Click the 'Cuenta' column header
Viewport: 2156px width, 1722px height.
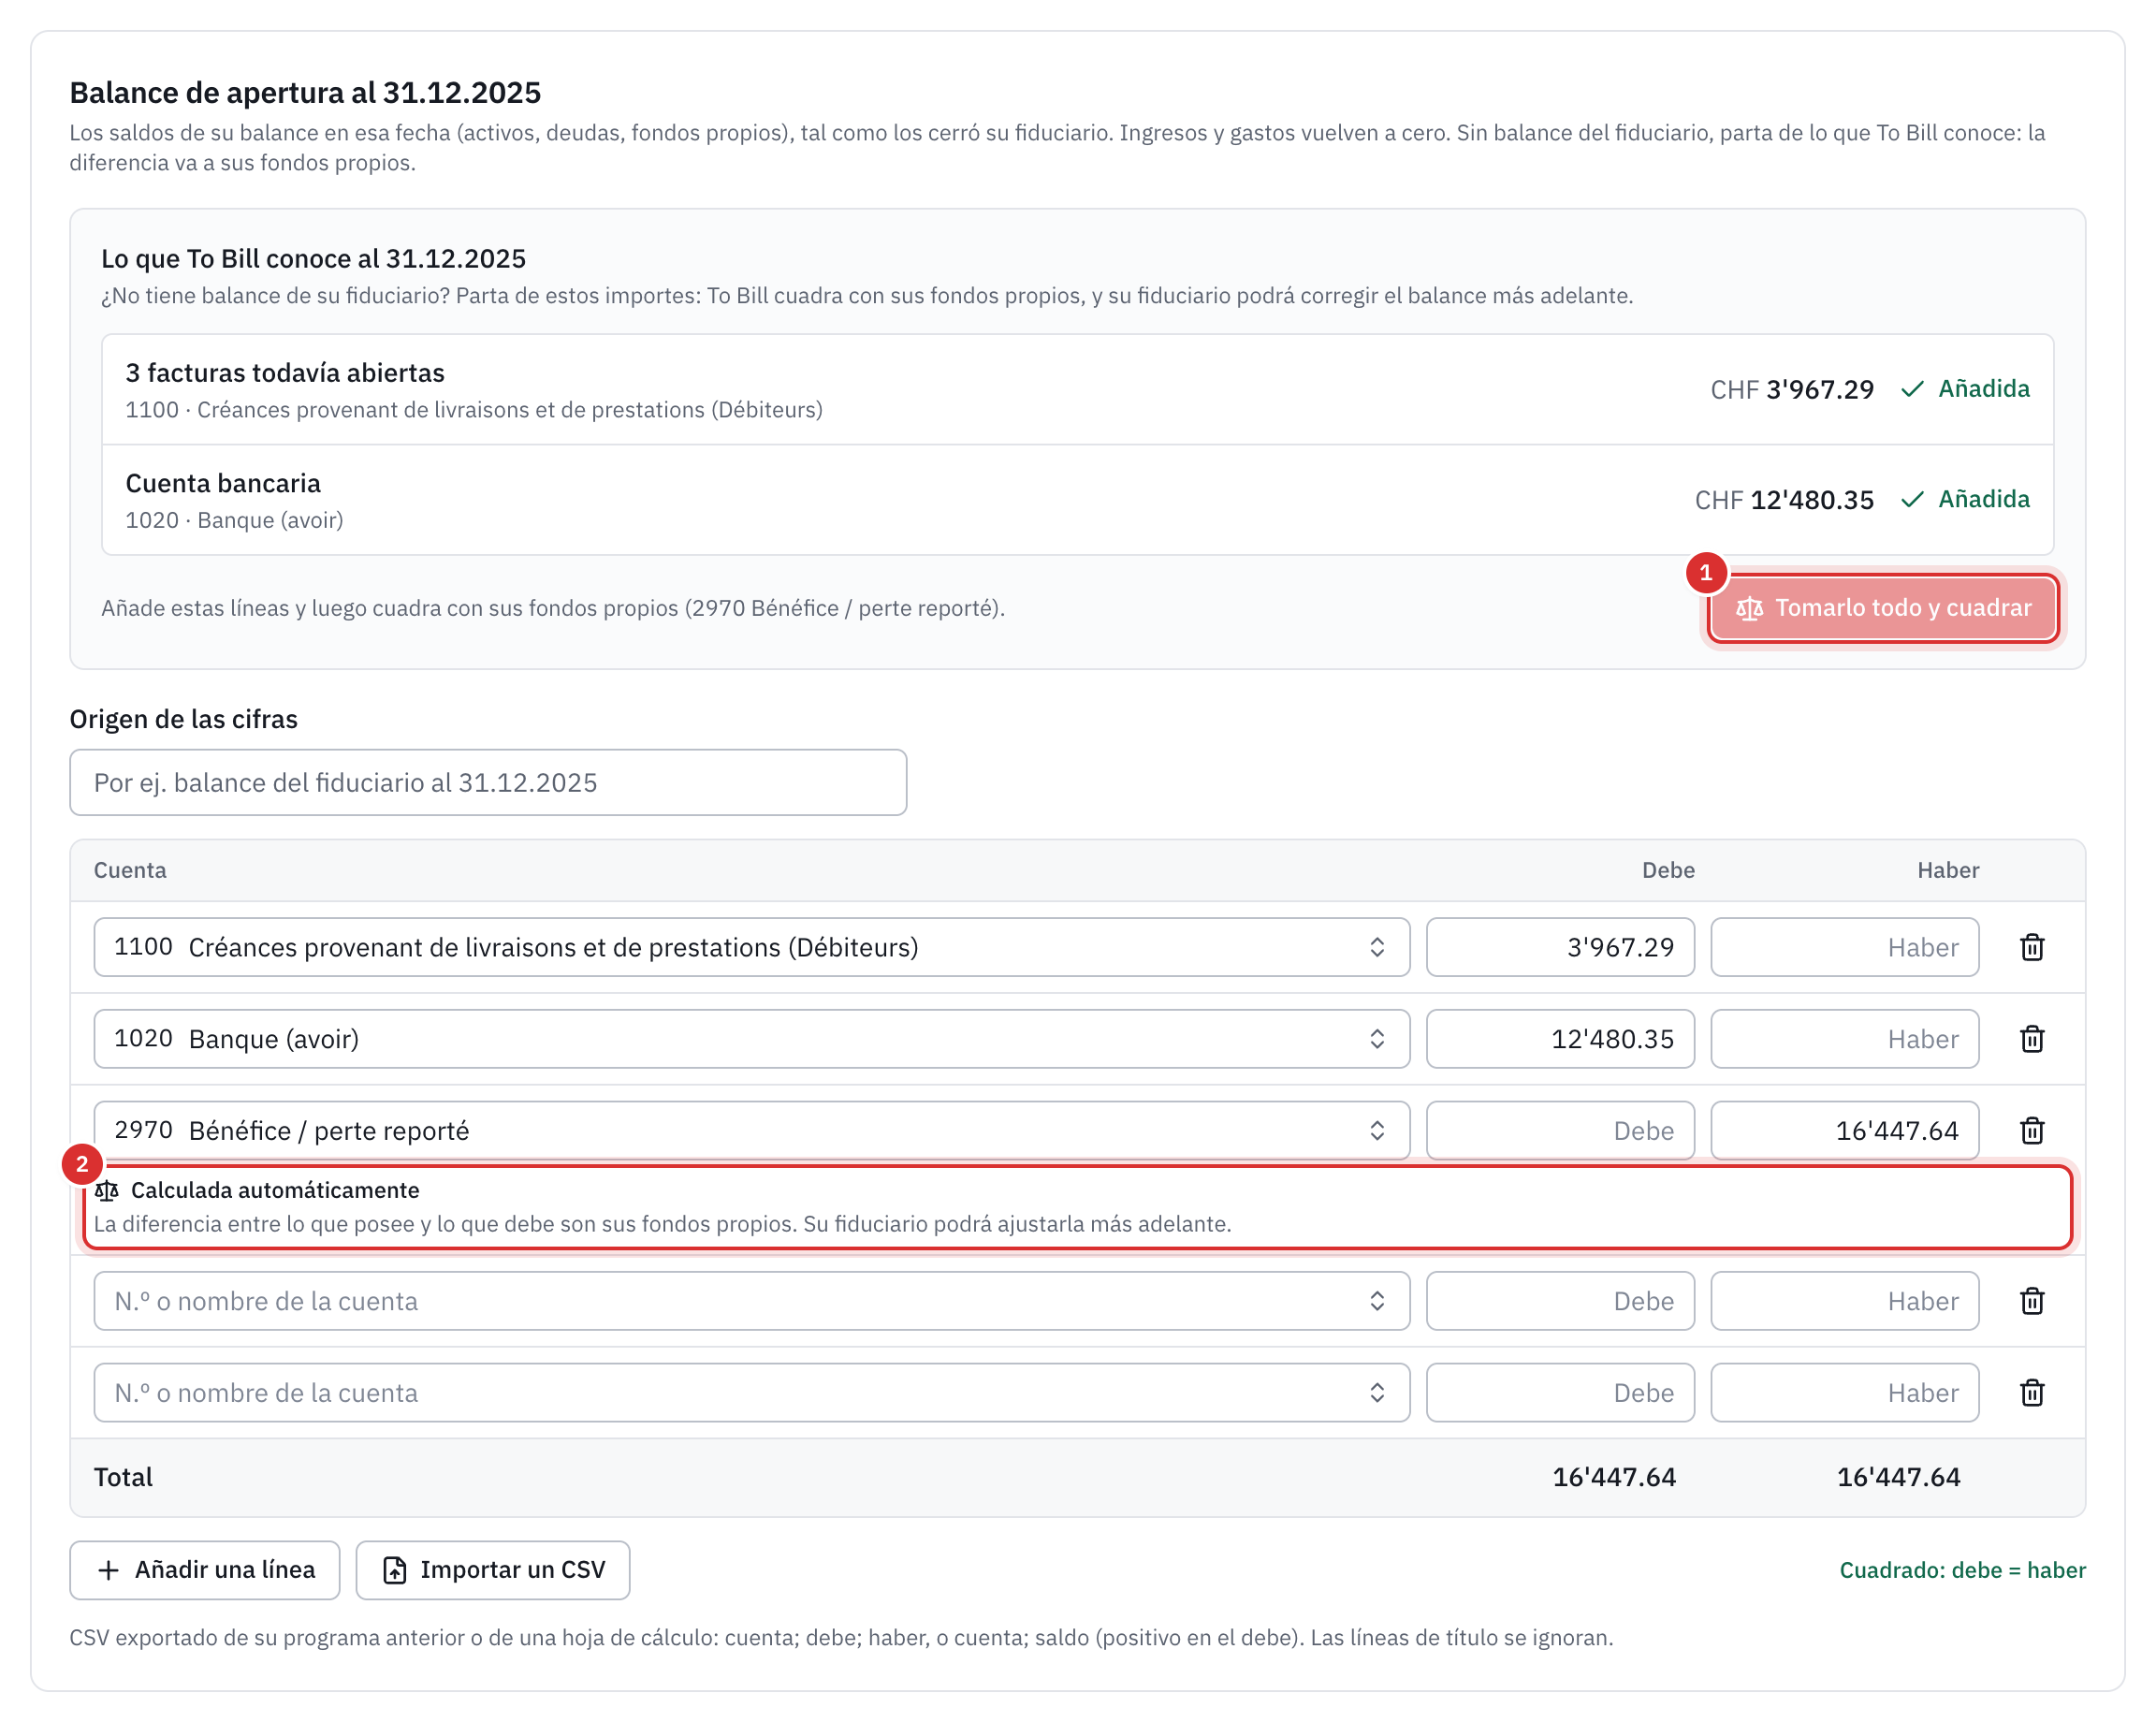130,870
